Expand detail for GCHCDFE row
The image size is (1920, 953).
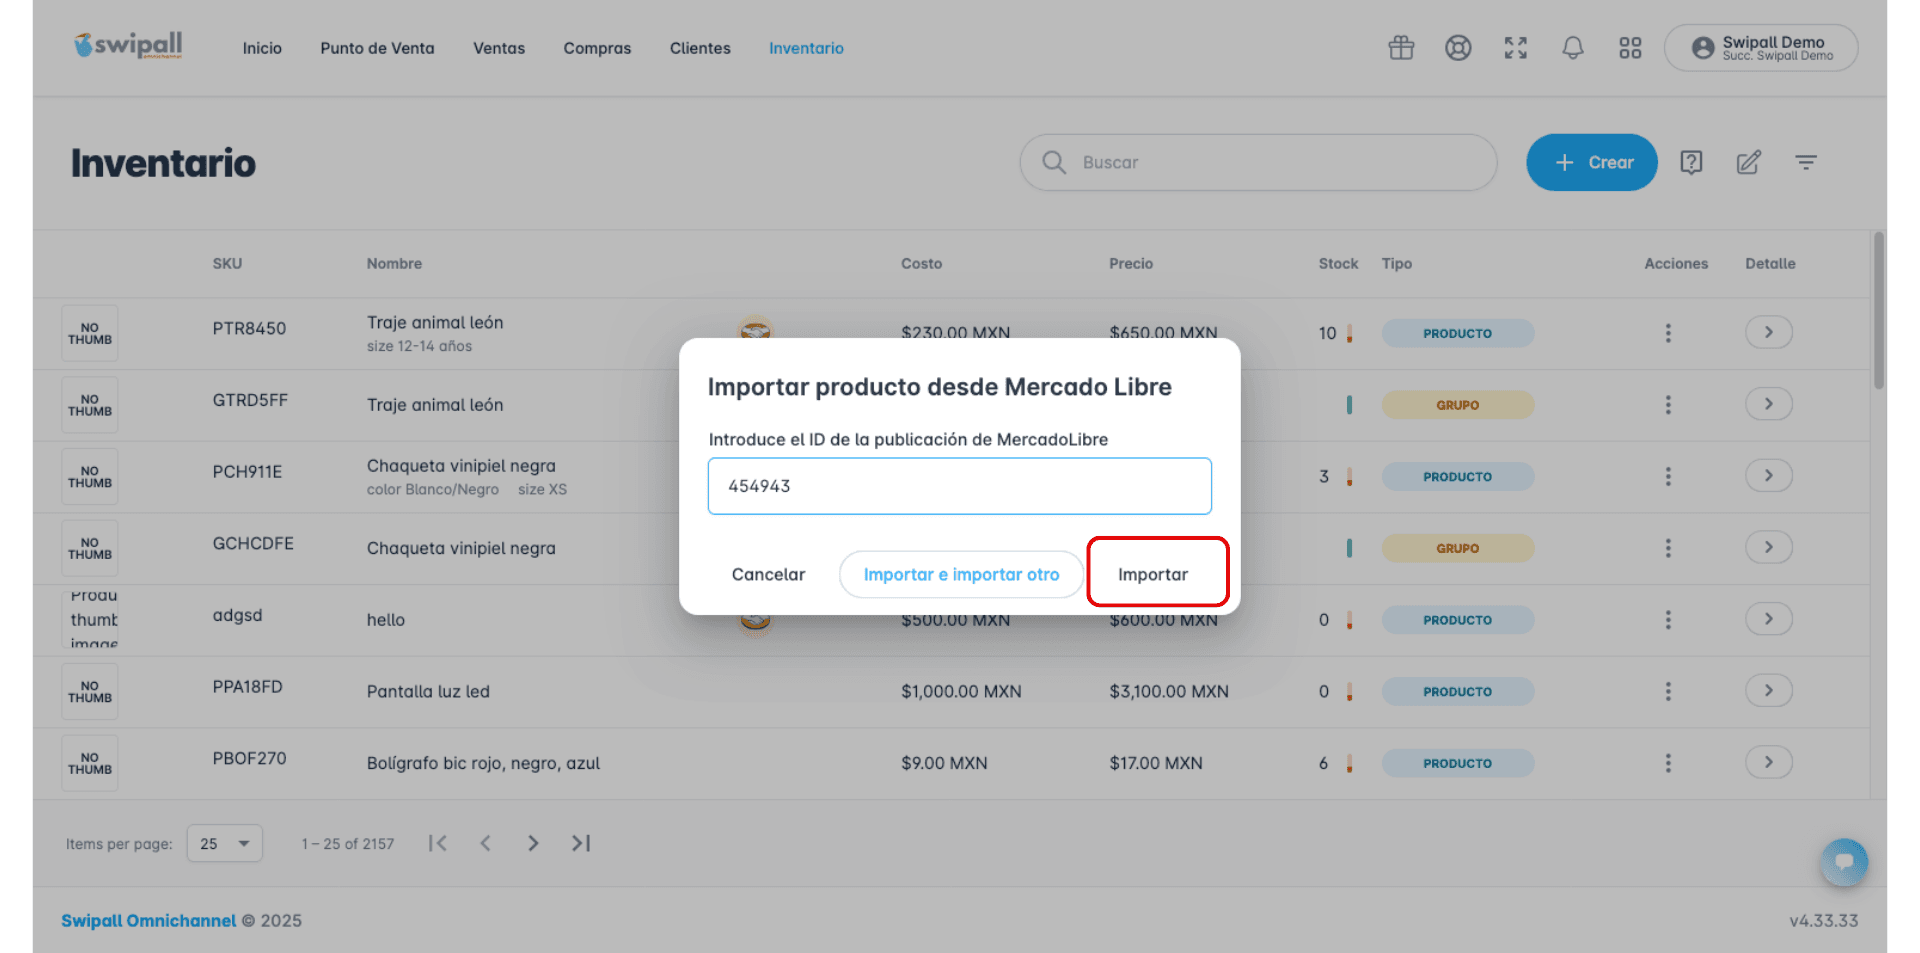pos(1768,547)
